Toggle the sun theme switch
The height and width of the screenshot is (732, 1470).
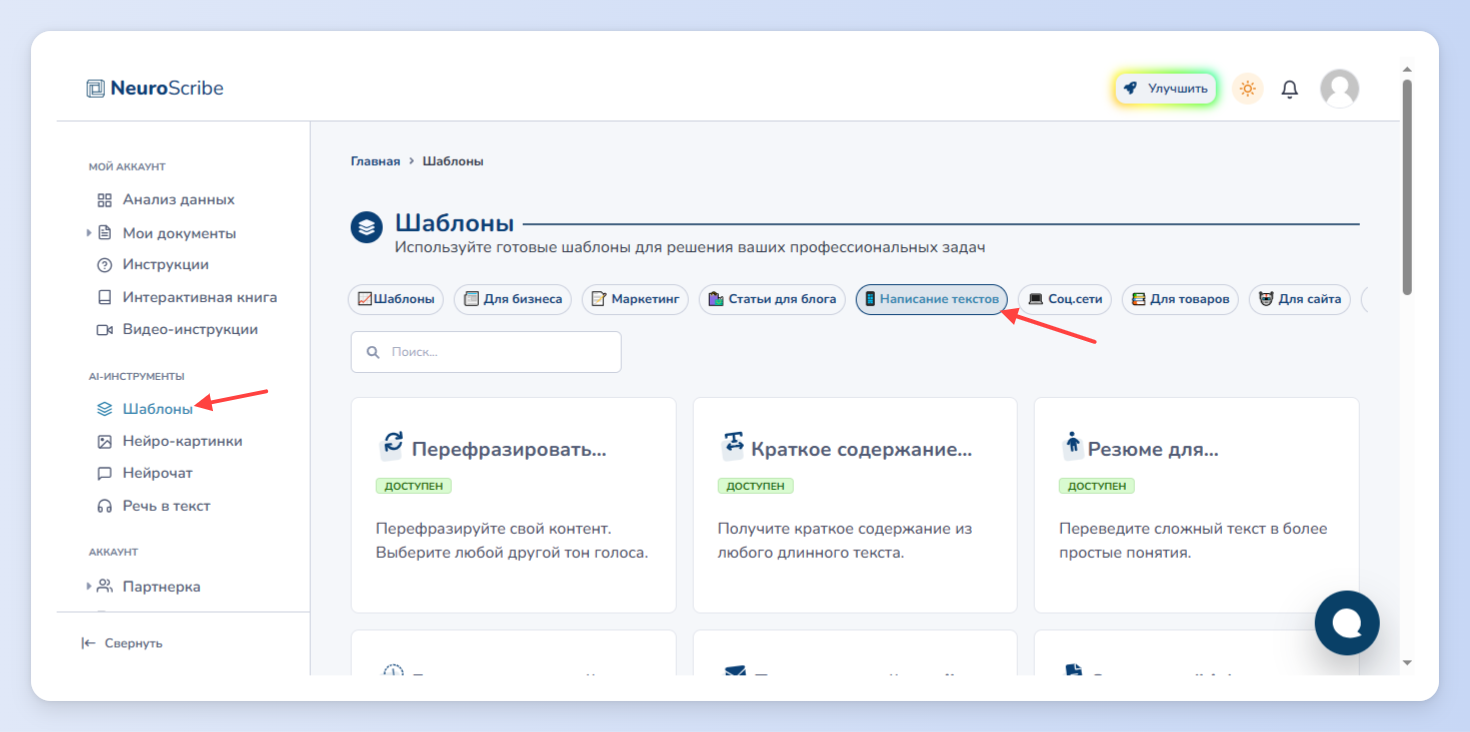tap(1247, 89)
